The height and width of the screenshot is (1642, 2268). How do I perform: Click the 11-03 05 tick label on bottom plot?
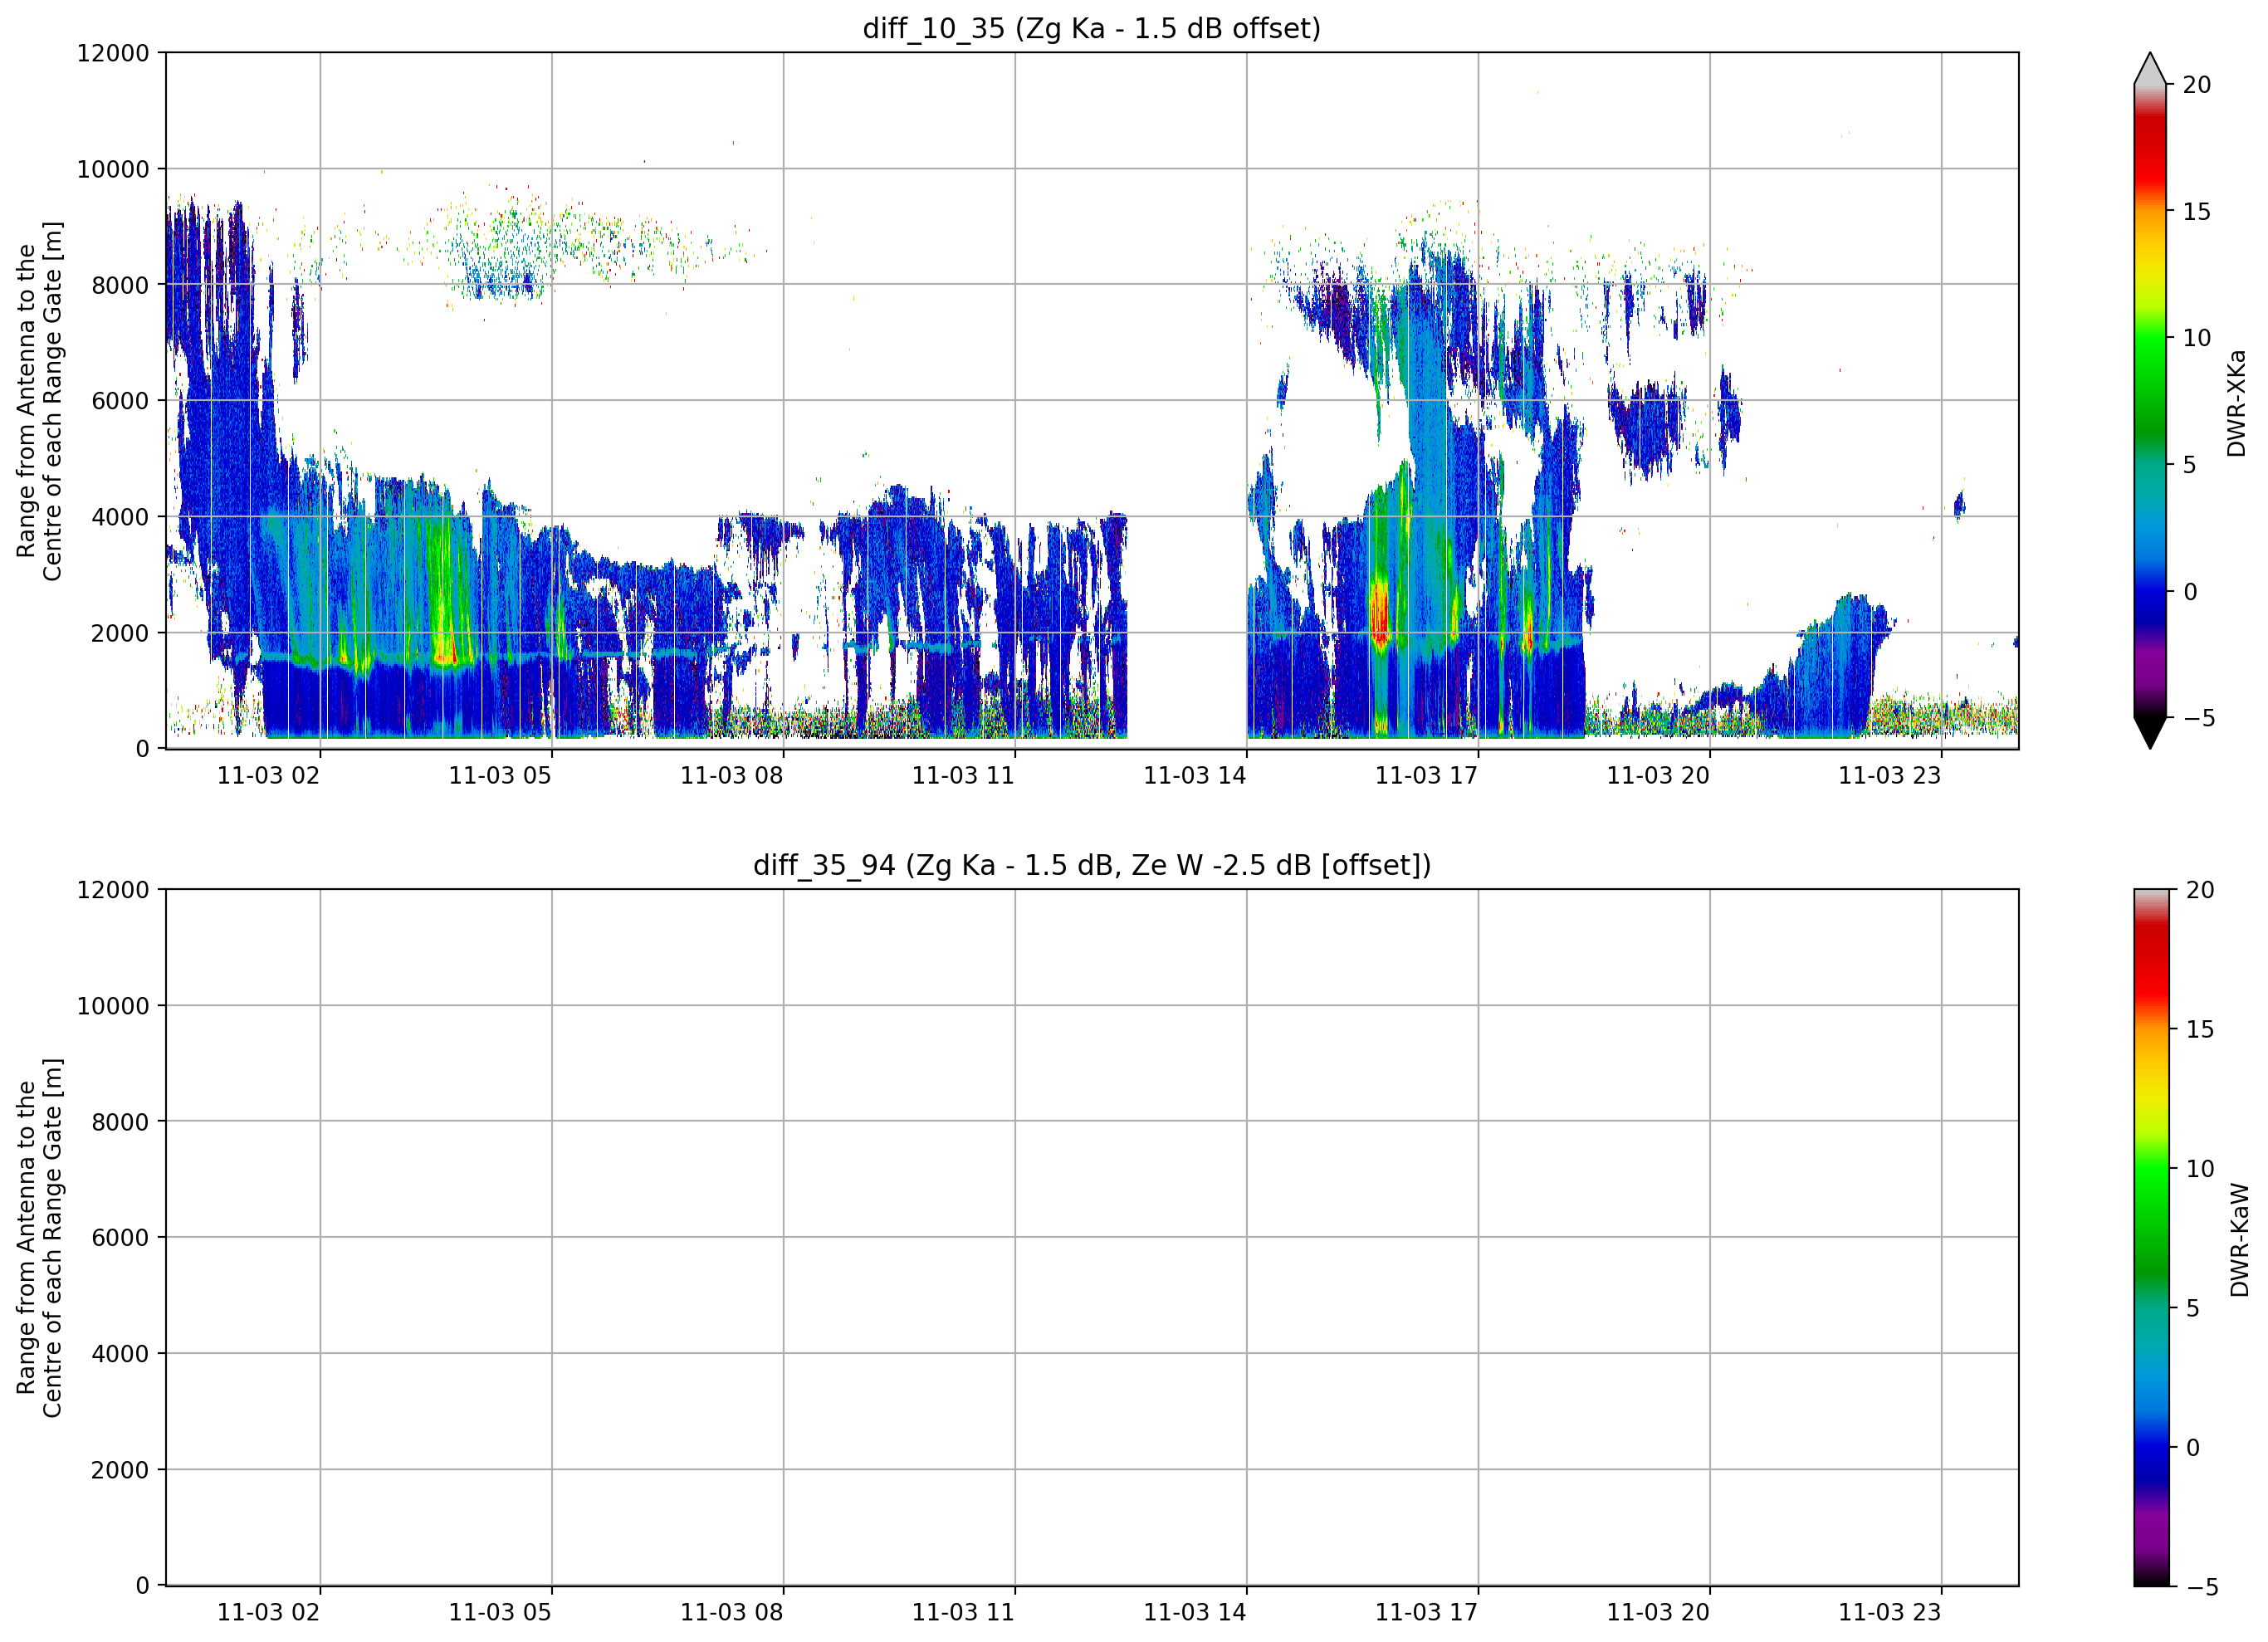499,1613
